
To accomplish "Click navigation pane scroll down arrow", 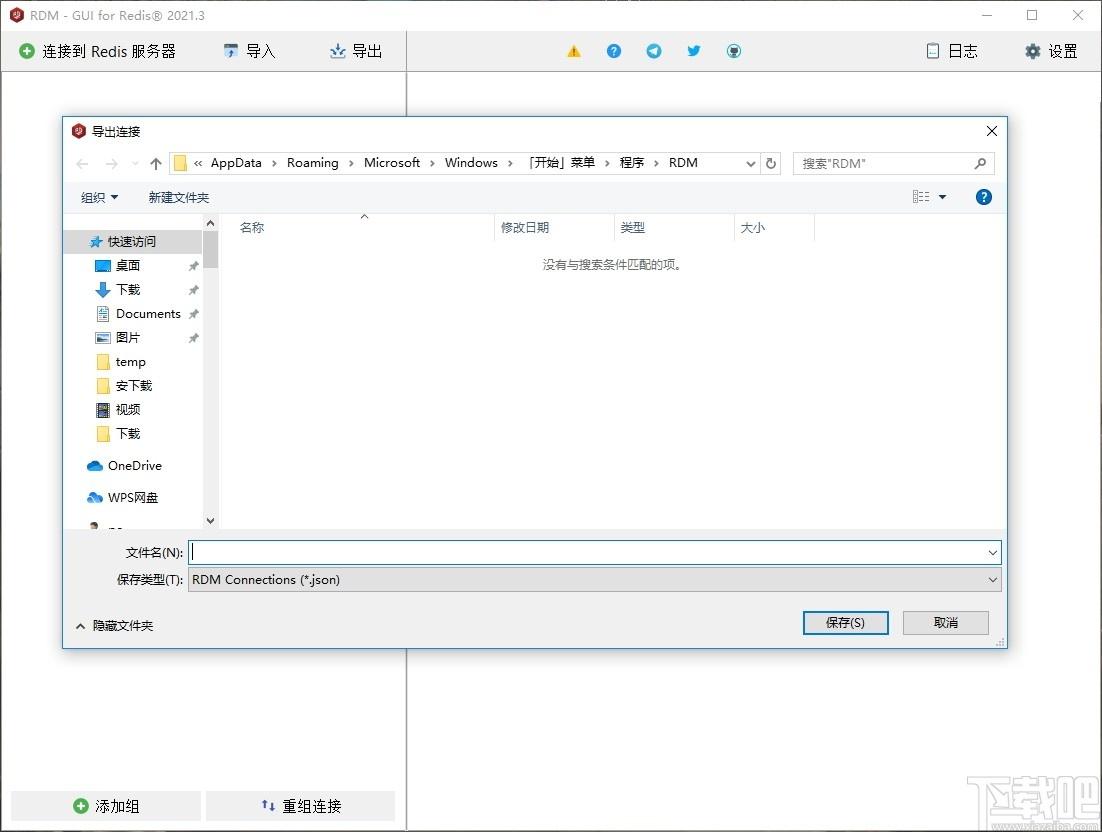I will [x=210, y=521].
